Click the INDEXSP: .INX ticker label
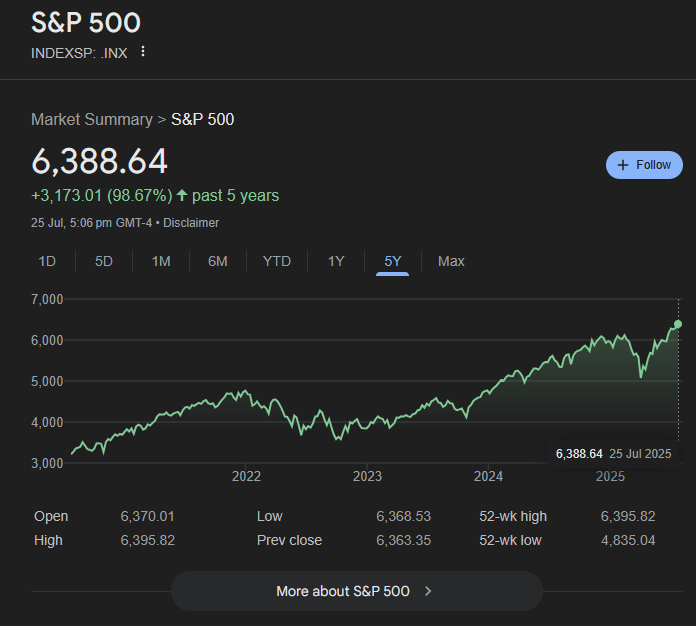The height and width of the screenshot is (626, 696). [79, 53]
